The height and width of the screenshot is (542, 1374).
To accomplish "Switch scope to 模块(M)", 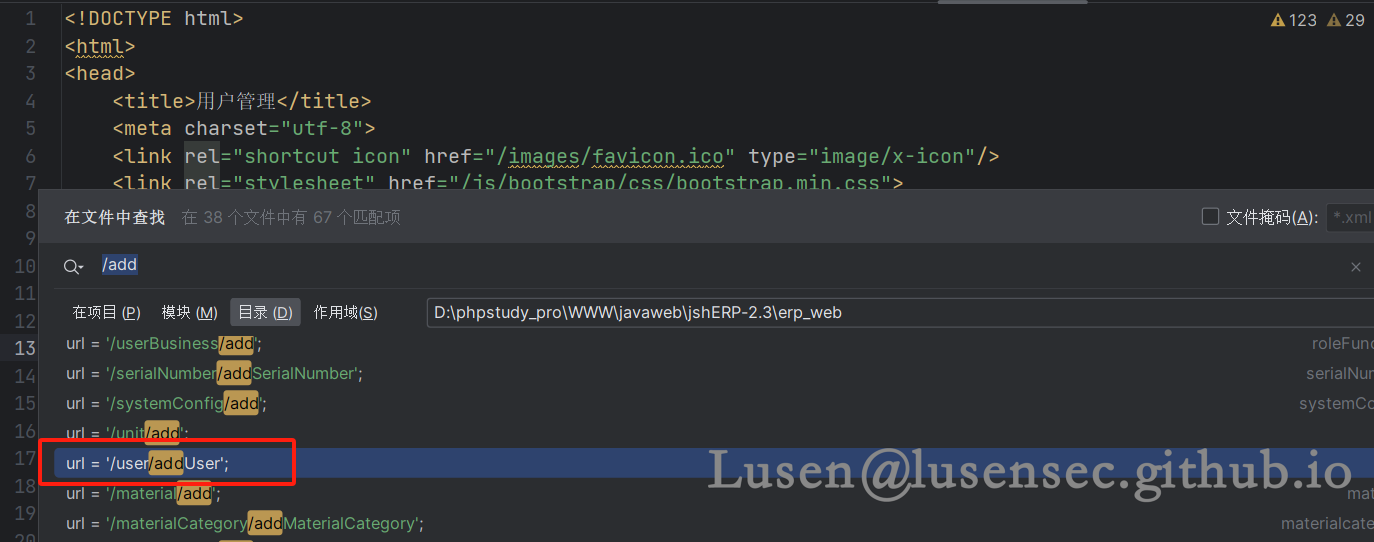I will coord(189,312).
